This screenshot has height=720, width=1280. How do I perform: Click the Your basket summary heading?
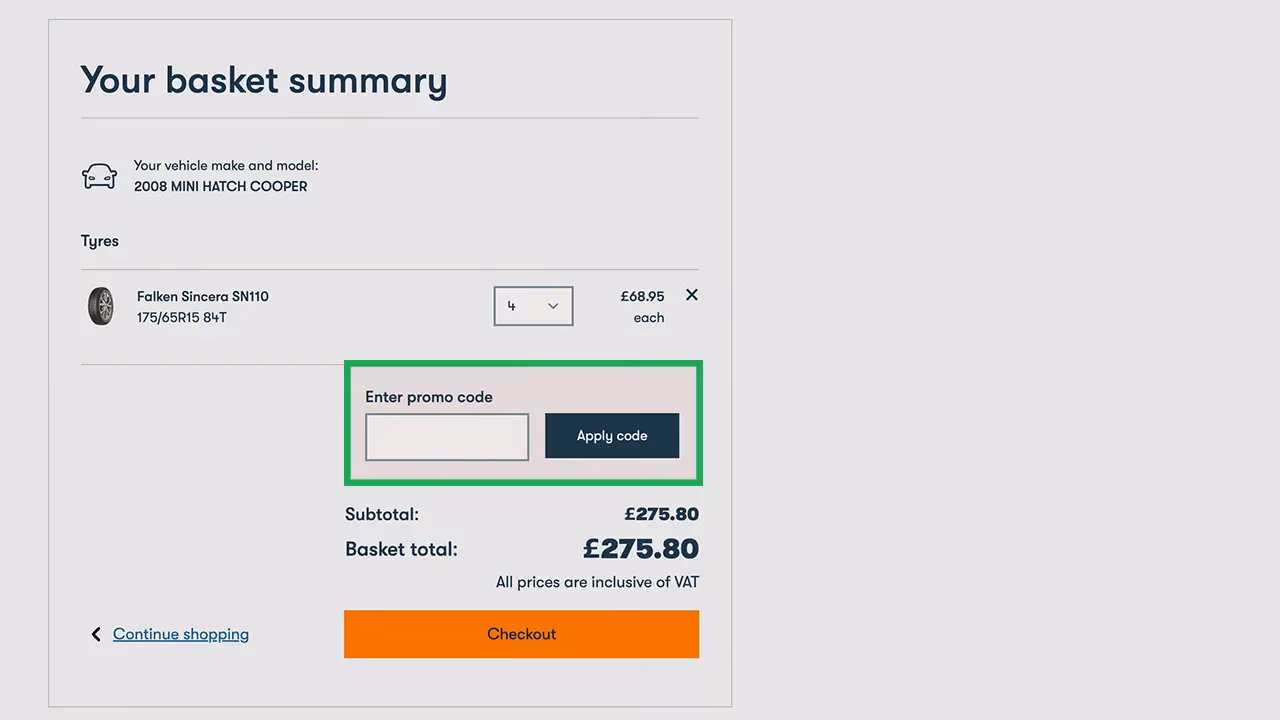click(x=263, y=80)
